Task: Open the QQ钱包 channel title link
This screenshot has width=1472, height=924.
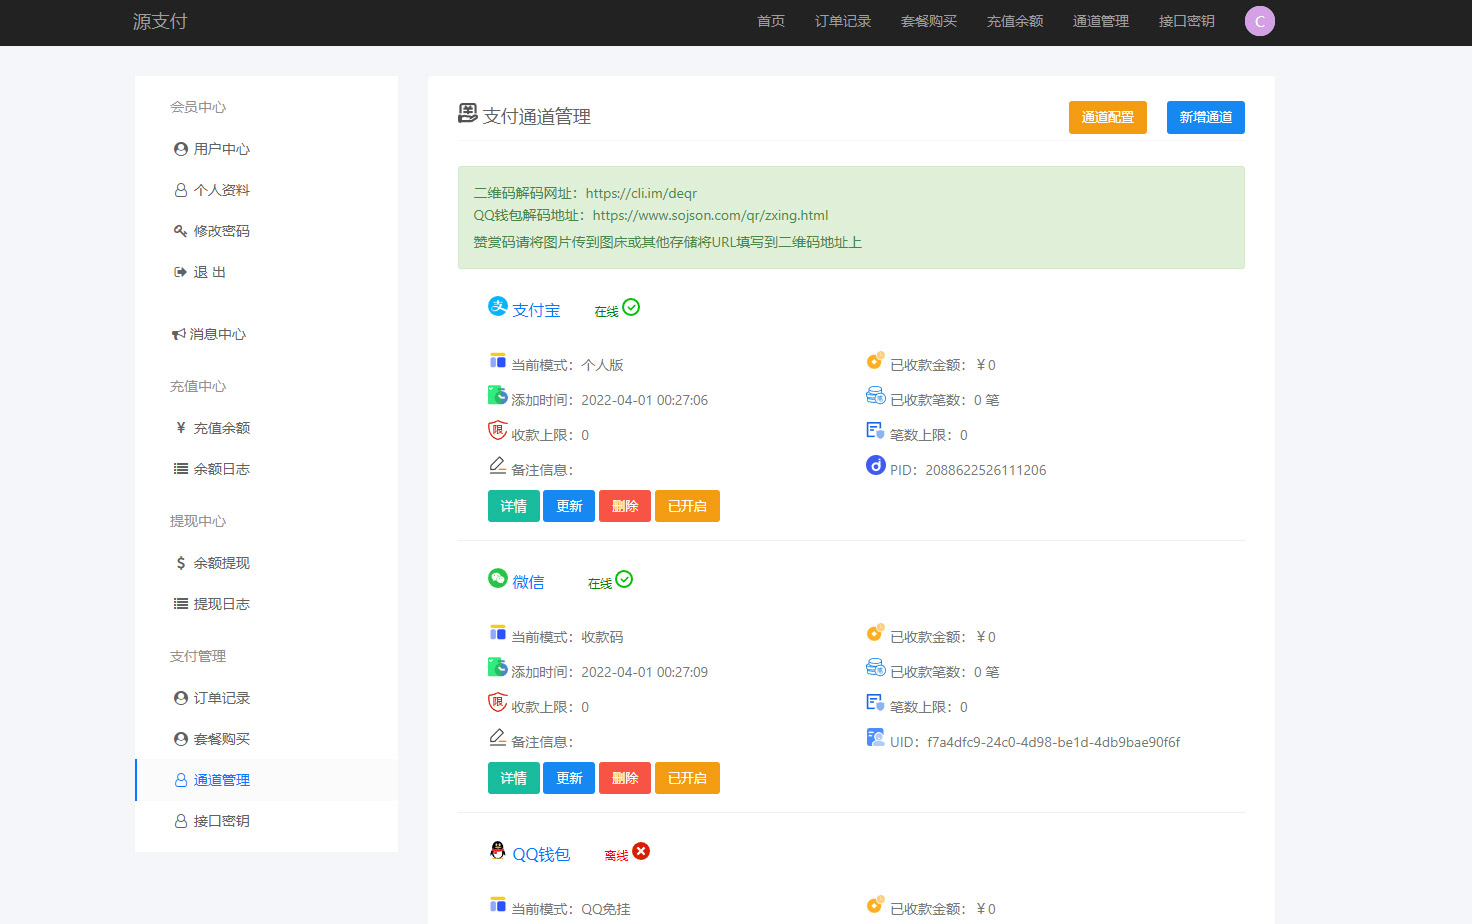Action: point(541,855)
